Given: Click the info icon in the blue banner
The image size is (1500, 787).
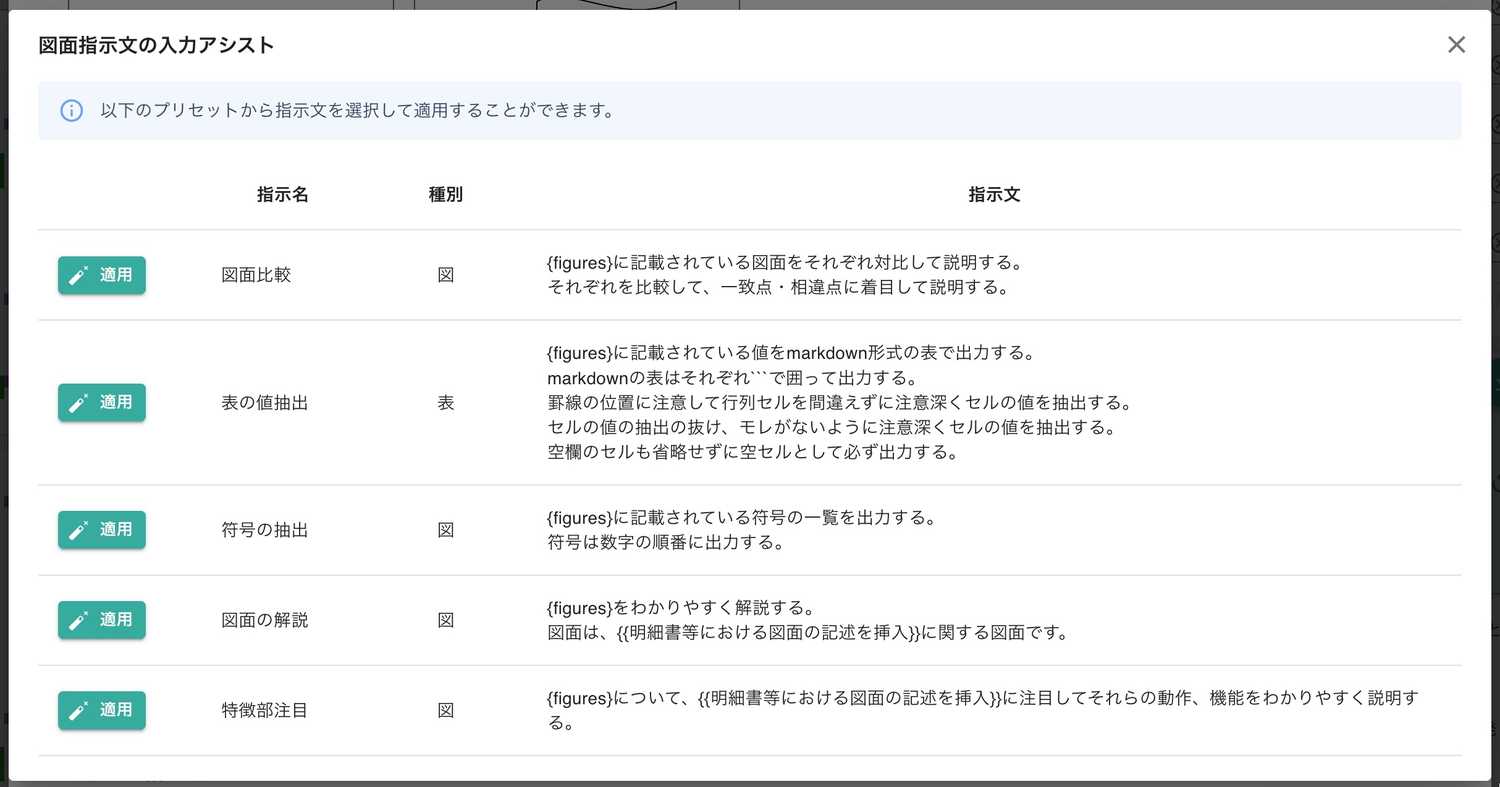Looking at the screenshot, I should pyautogui.click(x=71, y=110).
